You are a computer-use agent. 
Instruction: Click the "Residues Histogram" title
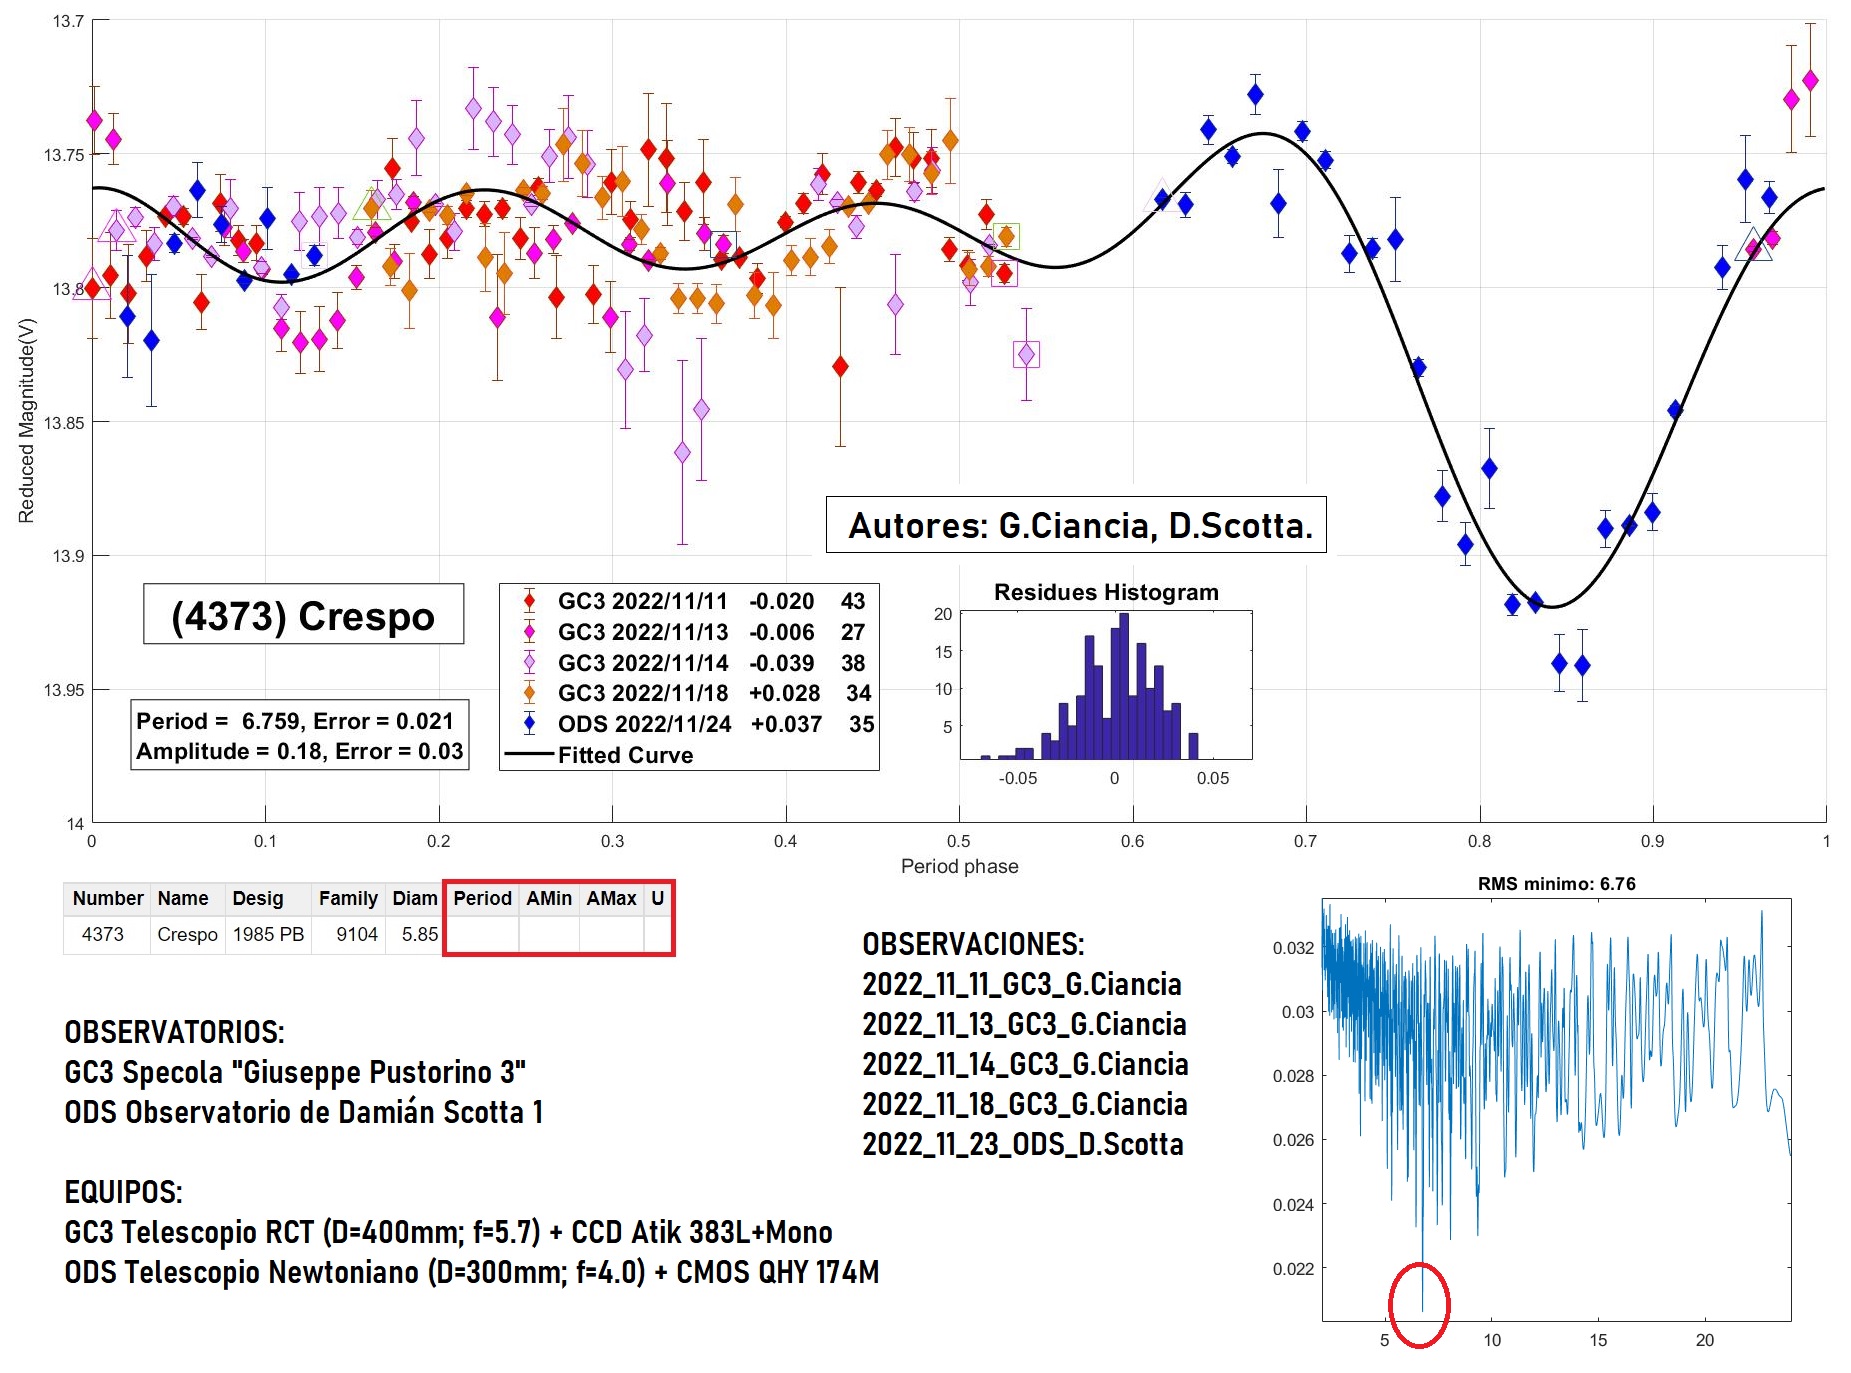coord(1106,592)
